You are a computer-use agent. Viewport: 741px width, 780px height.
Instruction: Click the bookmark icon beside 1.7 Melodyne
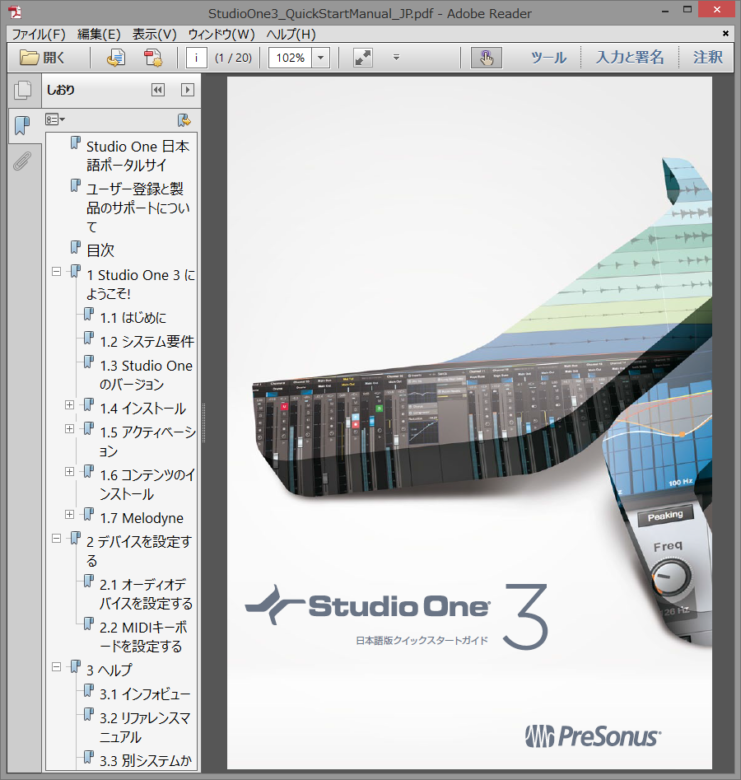(89, 514)
